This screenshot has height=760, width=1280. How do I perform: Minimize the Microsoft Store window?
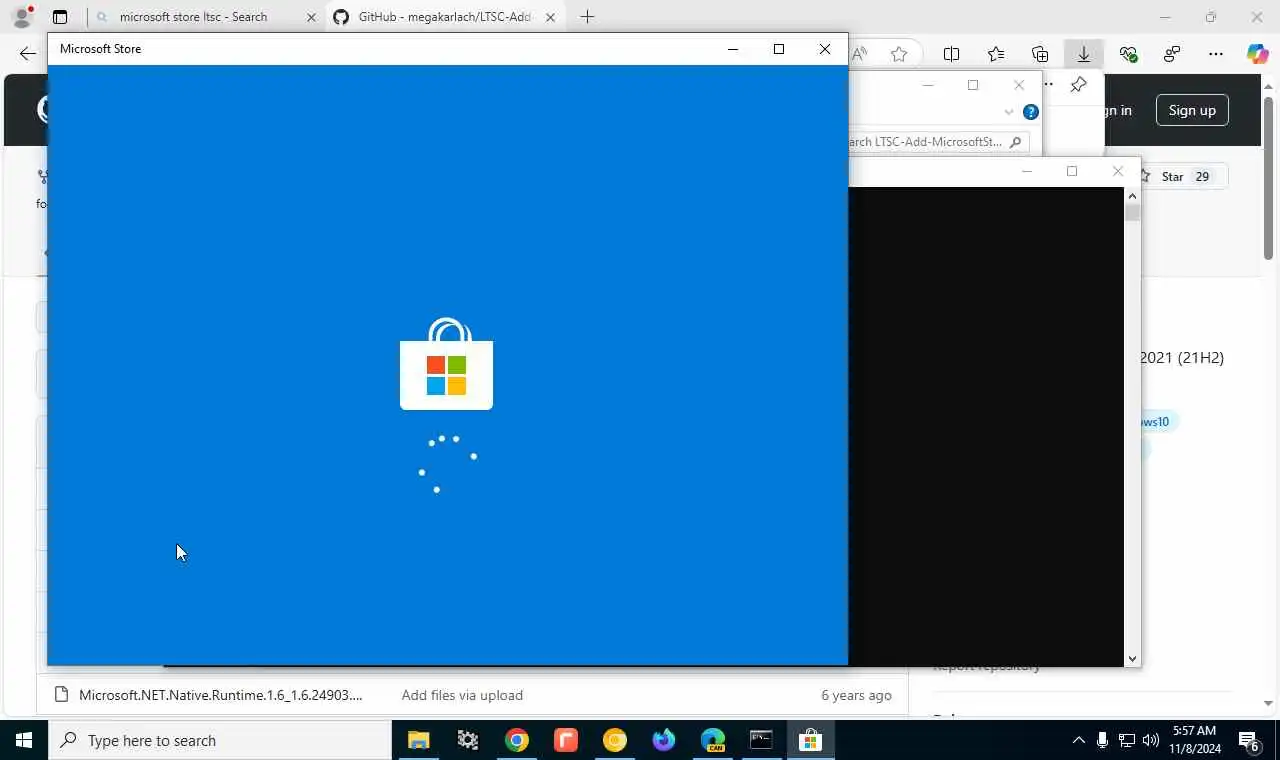point(733,49)
